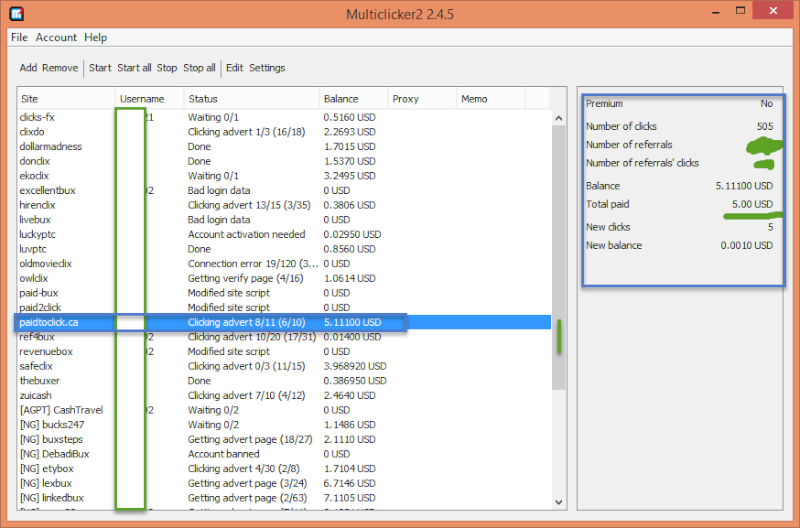
Task: Select the [NG] DebadiBux row
Action: (284, 454)
